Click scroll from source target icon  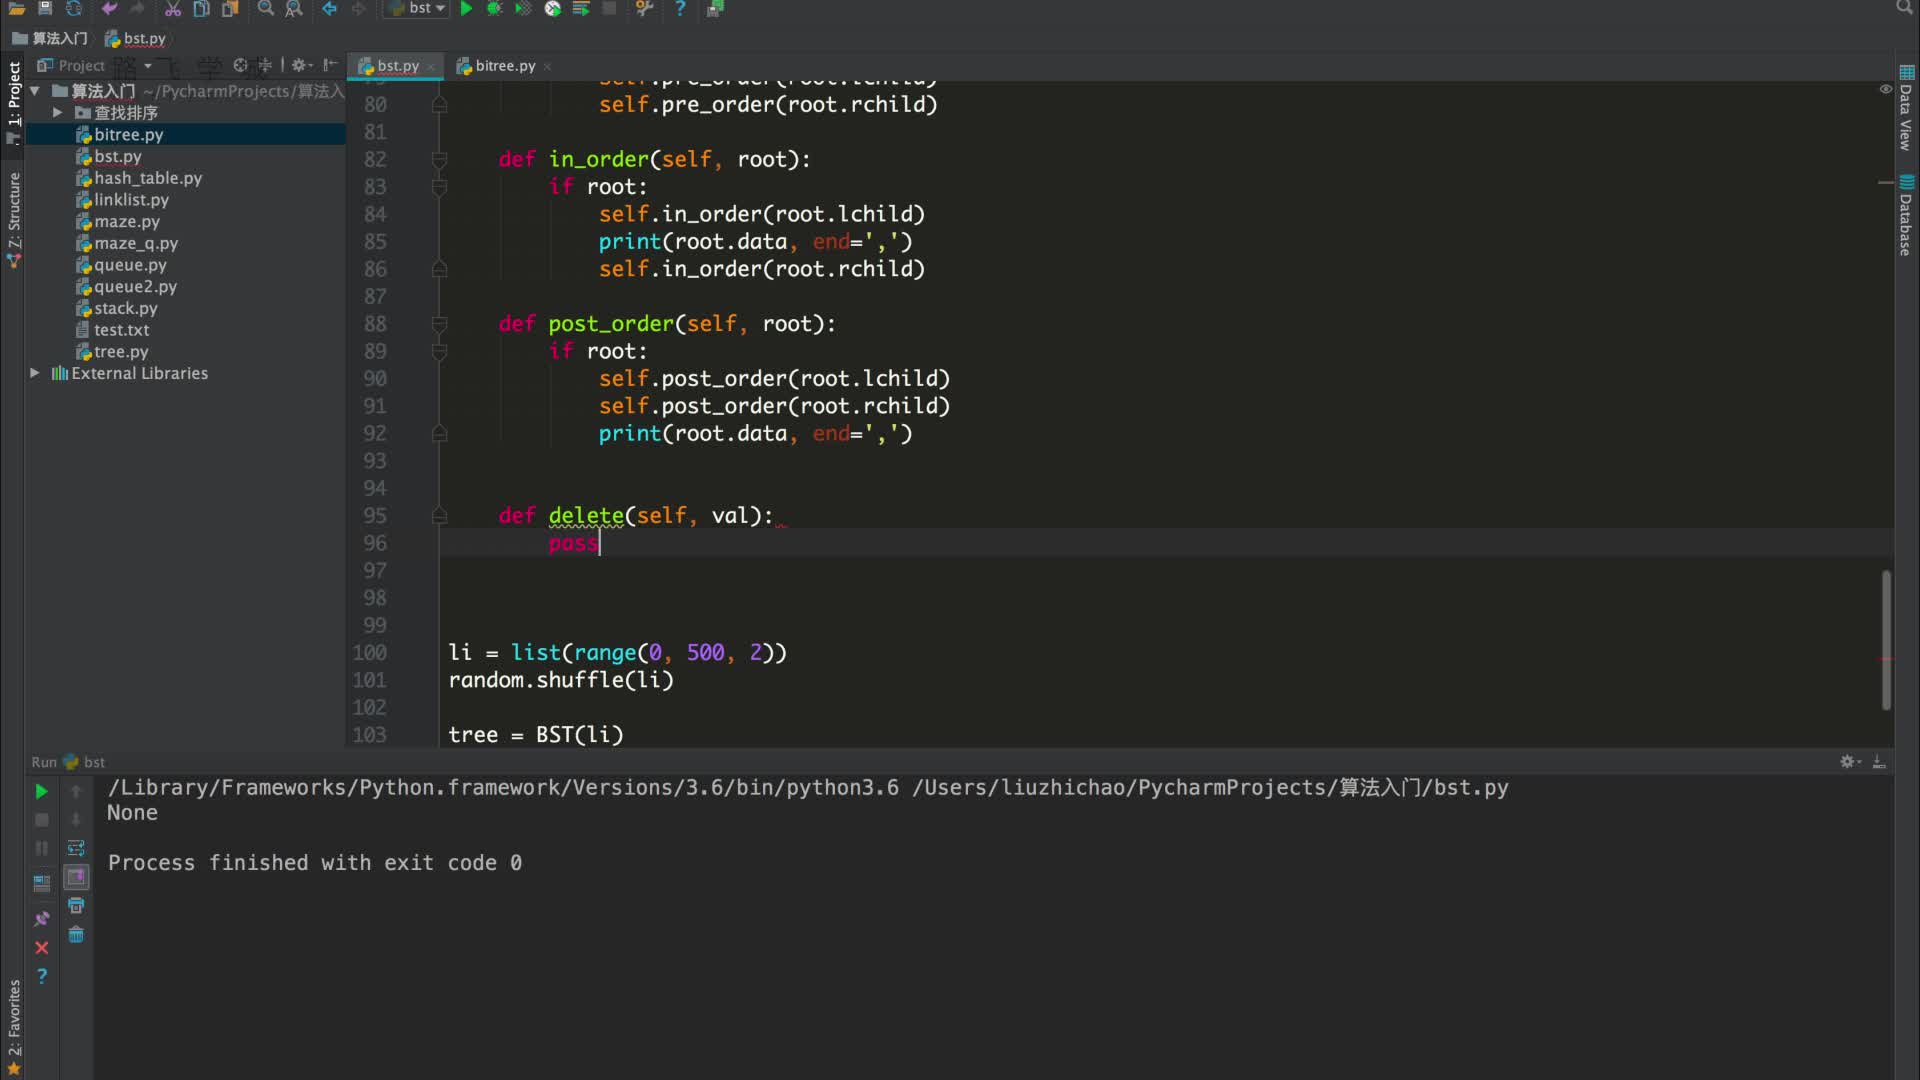pyautogui.click(x=240, y=65)
